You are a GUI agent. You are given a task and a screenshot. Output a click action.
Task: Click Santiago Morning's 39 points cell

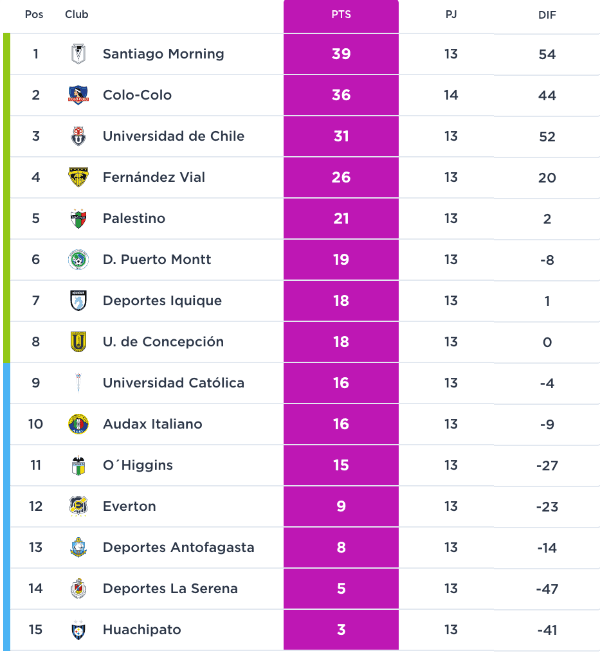coord(341,54)
